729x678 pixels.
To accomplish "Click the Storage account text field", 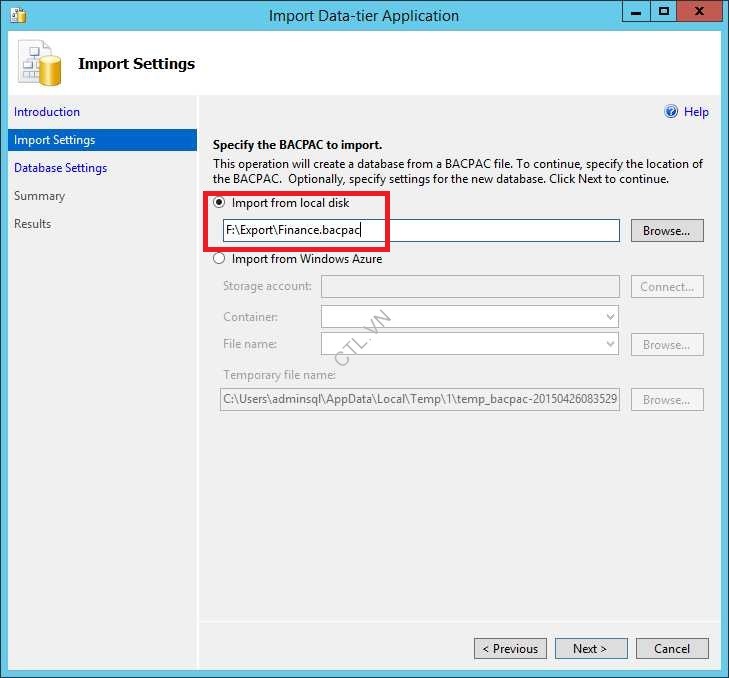I will point(469,287).
